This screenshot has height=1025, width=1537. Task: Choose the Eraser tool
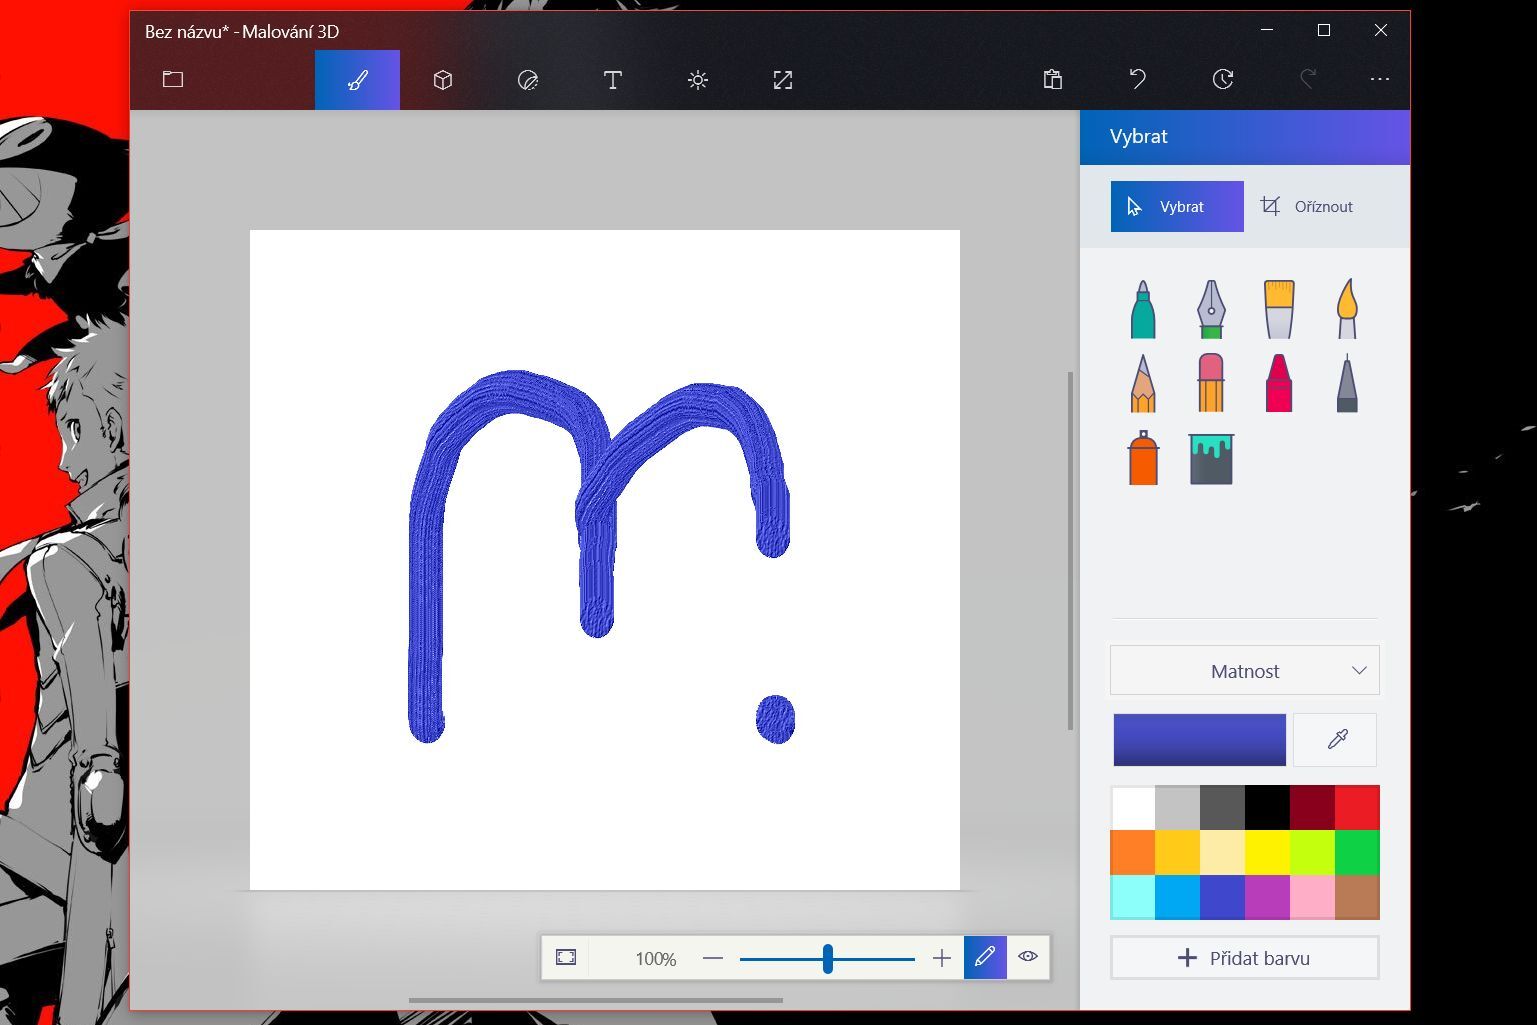pyautogui.click(x=1211, y=383)
